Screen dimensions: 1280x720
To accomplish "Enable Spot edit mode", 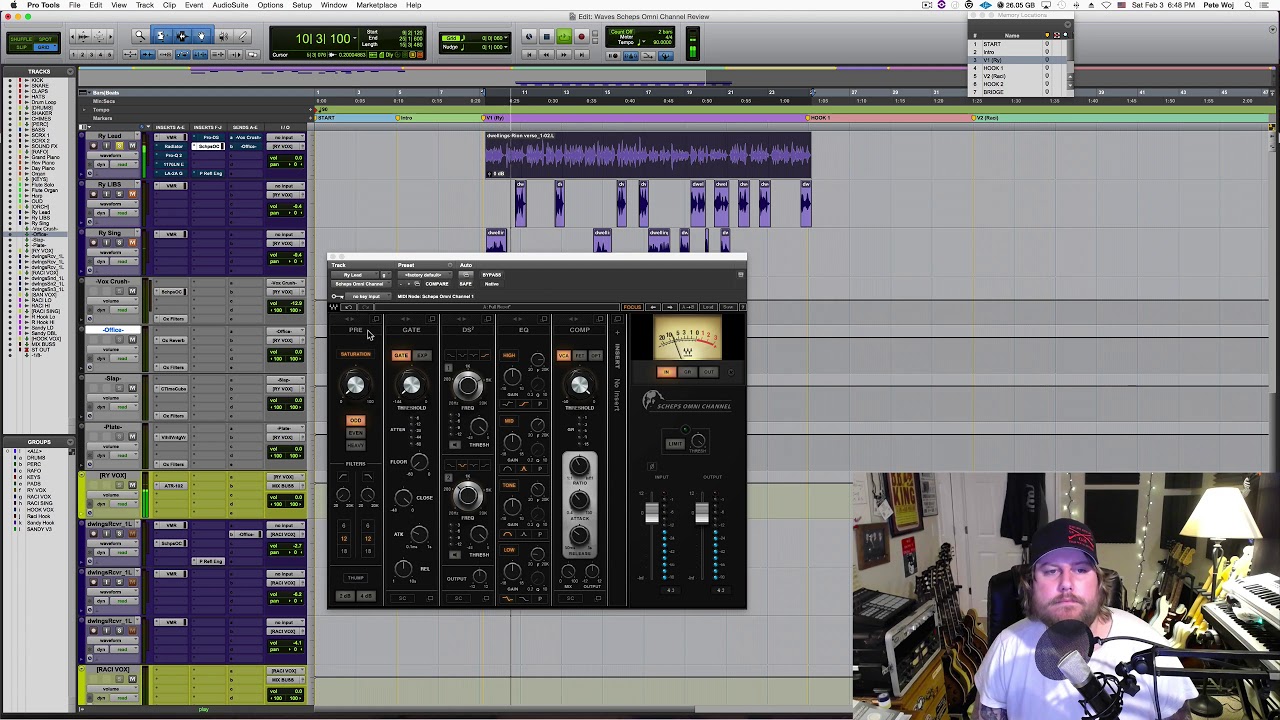I will [x=45, y=39].
